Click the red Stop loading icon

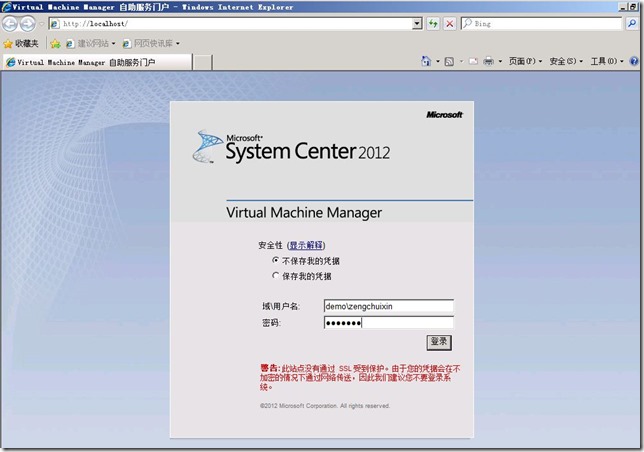[x=450, y=24]
